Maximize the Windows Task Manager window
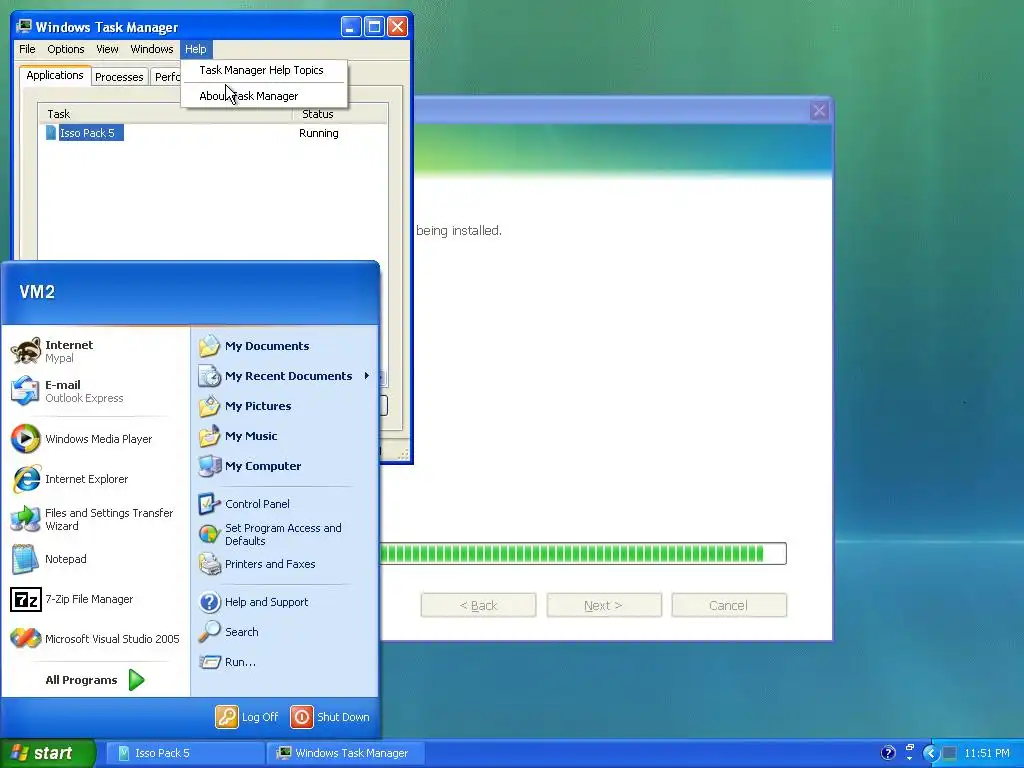Image resolution: width=1024 pixels, height=768 pixels. tap(374, 27)
